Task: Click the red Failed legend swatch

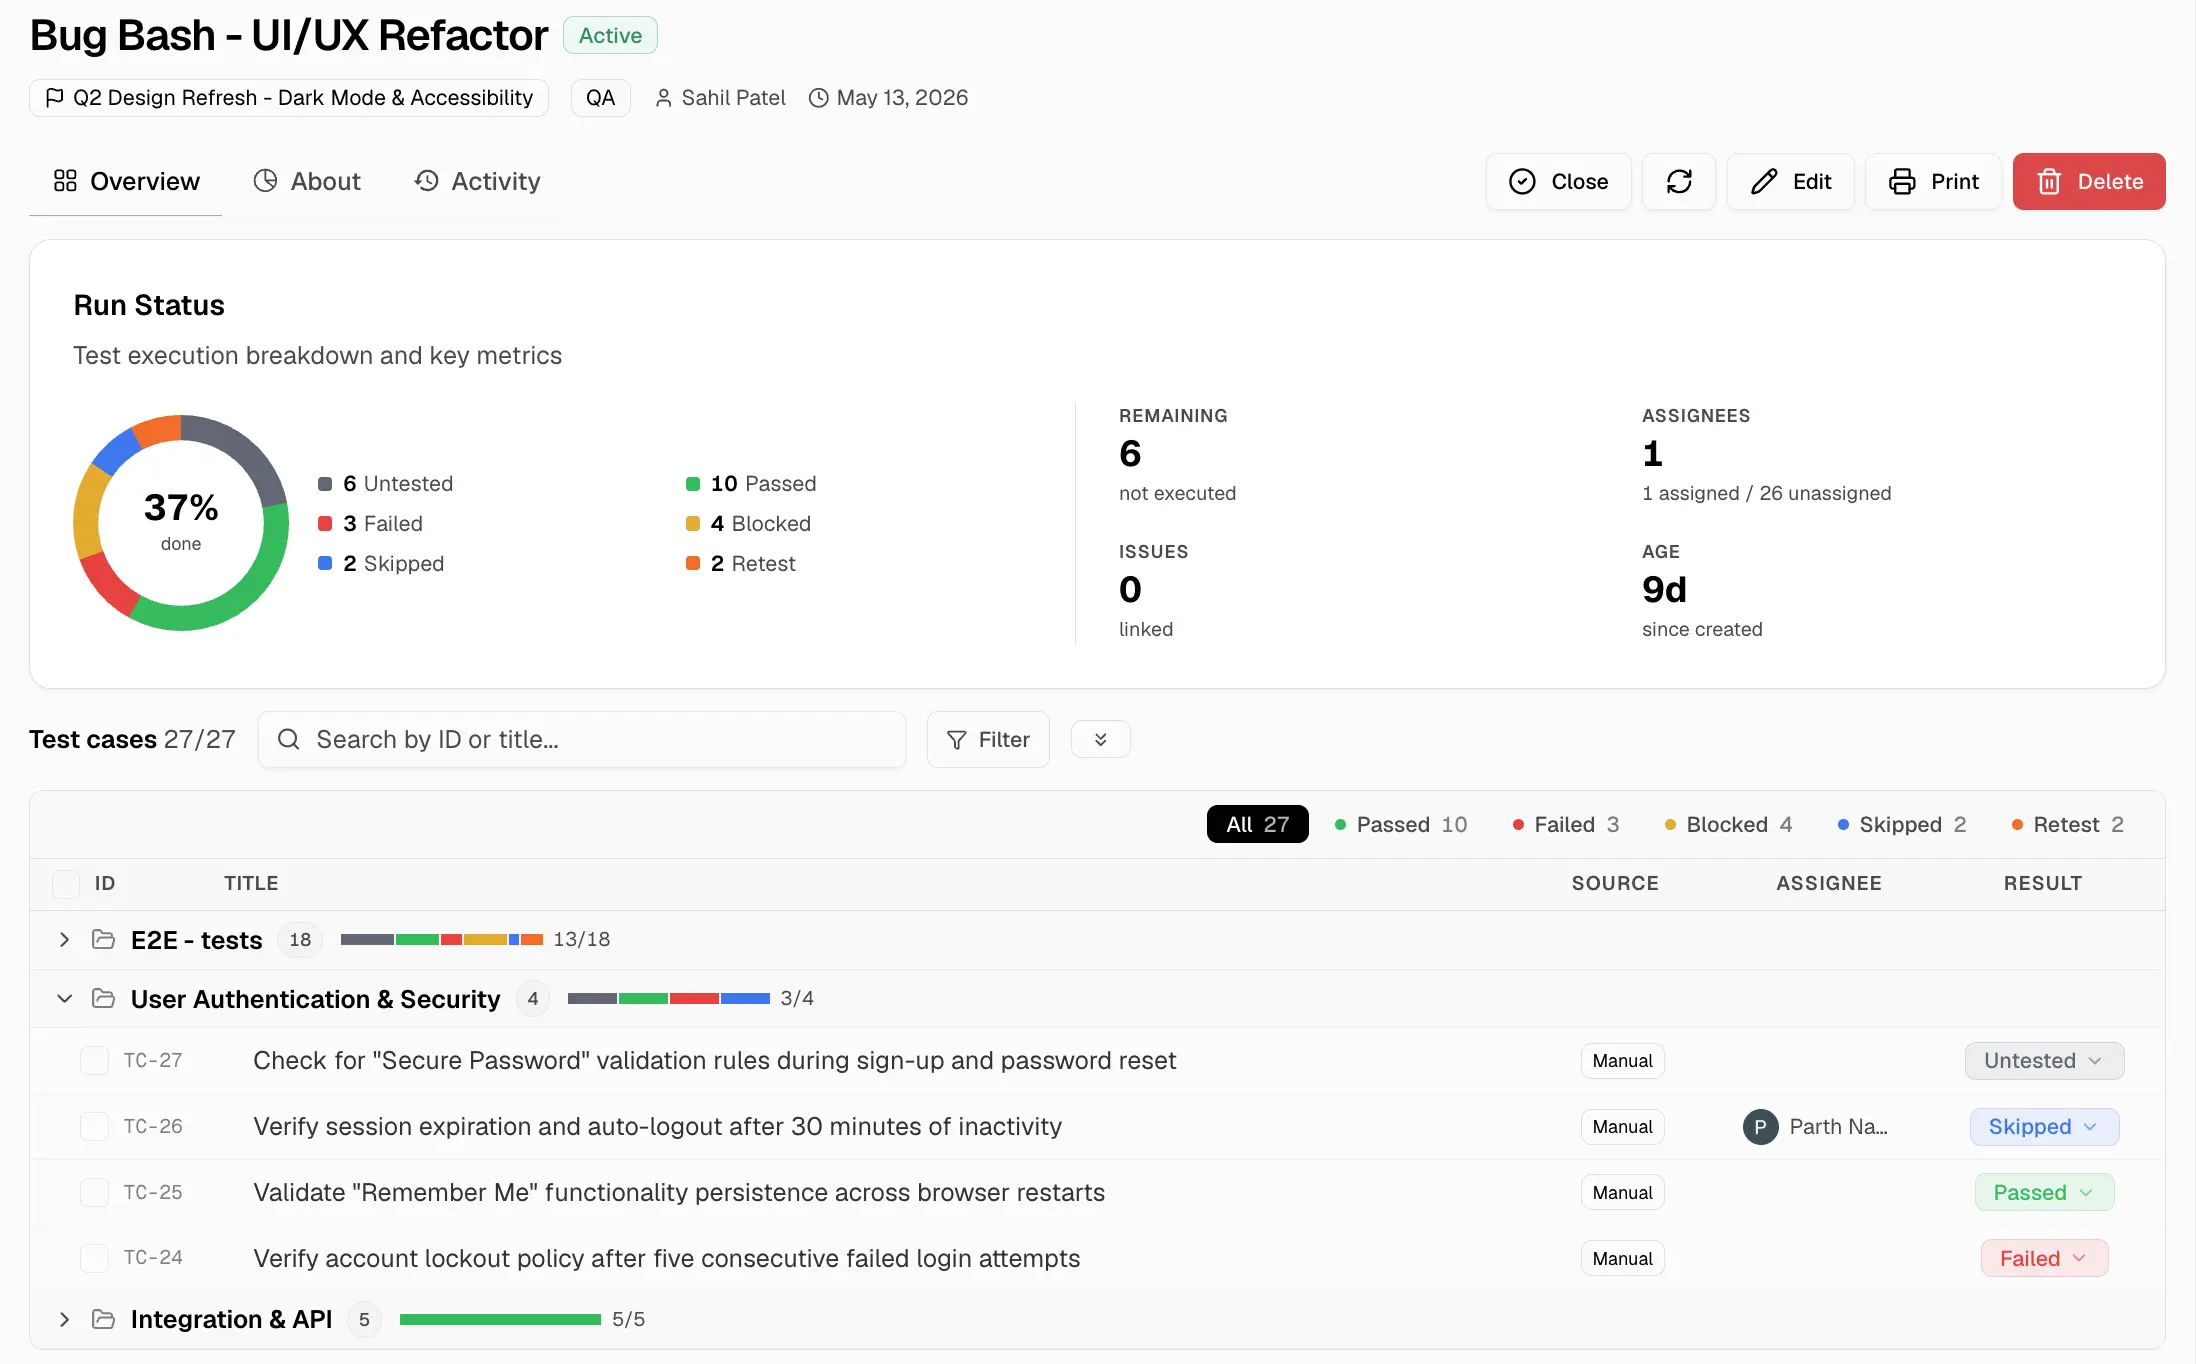Action: 325,524
